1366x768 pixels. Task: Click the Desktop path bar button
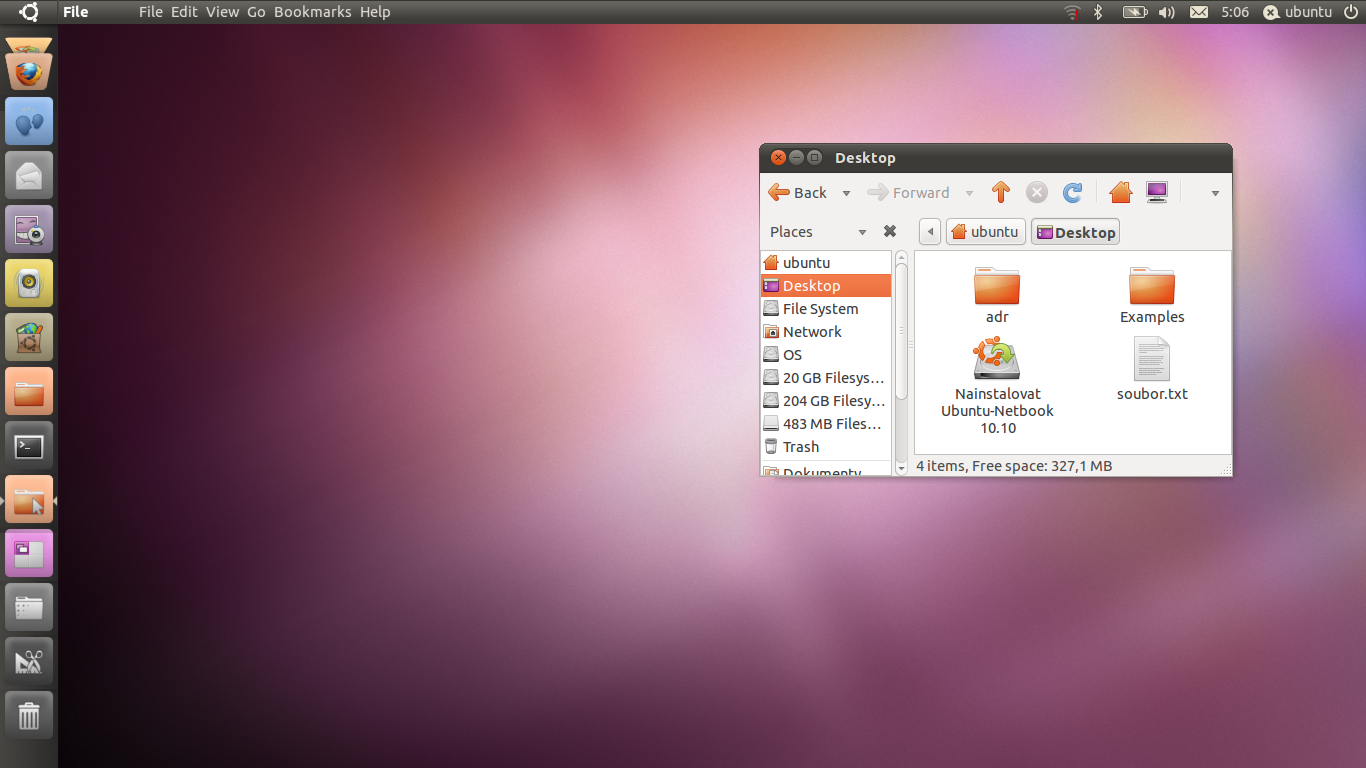click(x=1075, y=232)
